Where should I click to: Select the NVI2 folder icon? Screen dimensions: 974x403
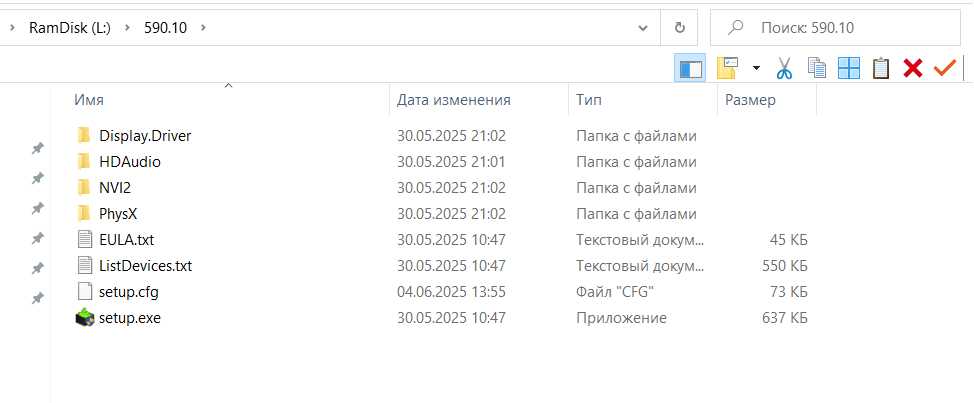click(83, 188)
